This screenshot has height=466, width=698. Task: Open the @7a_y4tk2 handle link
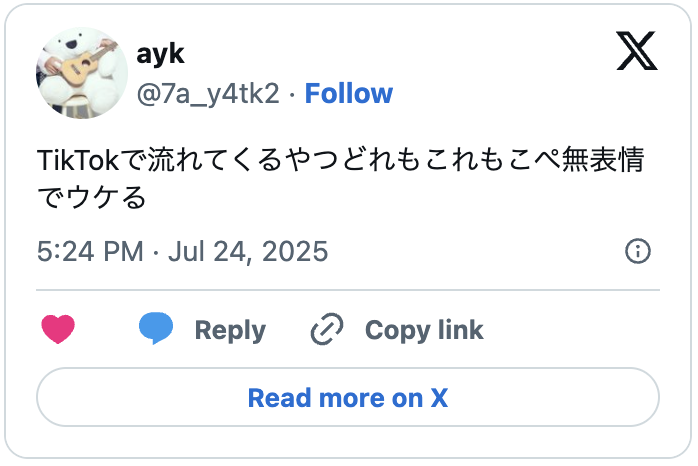click(x=207, y=94)
